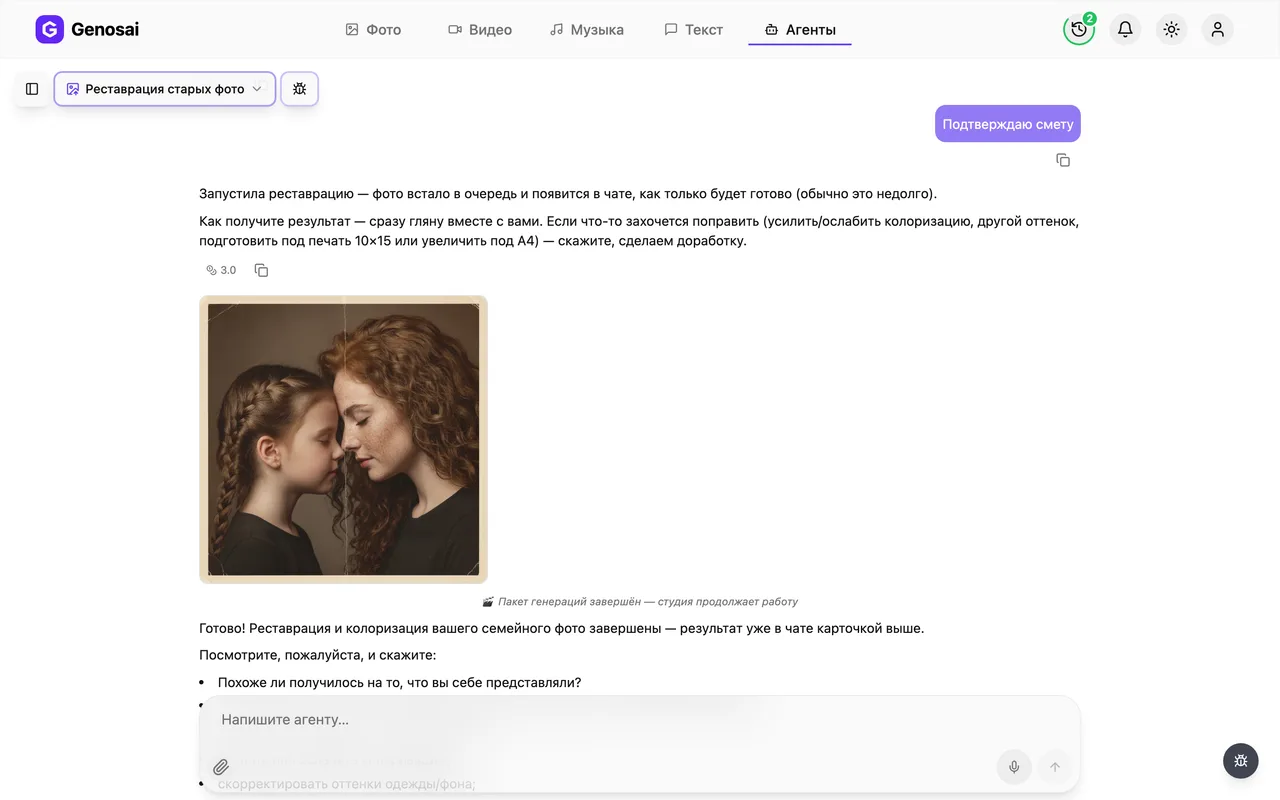Image resolution: width=1280 pixels, height=800 pixels.
Task: Open the restored family photo thumbnail
Action: [343, 439]
